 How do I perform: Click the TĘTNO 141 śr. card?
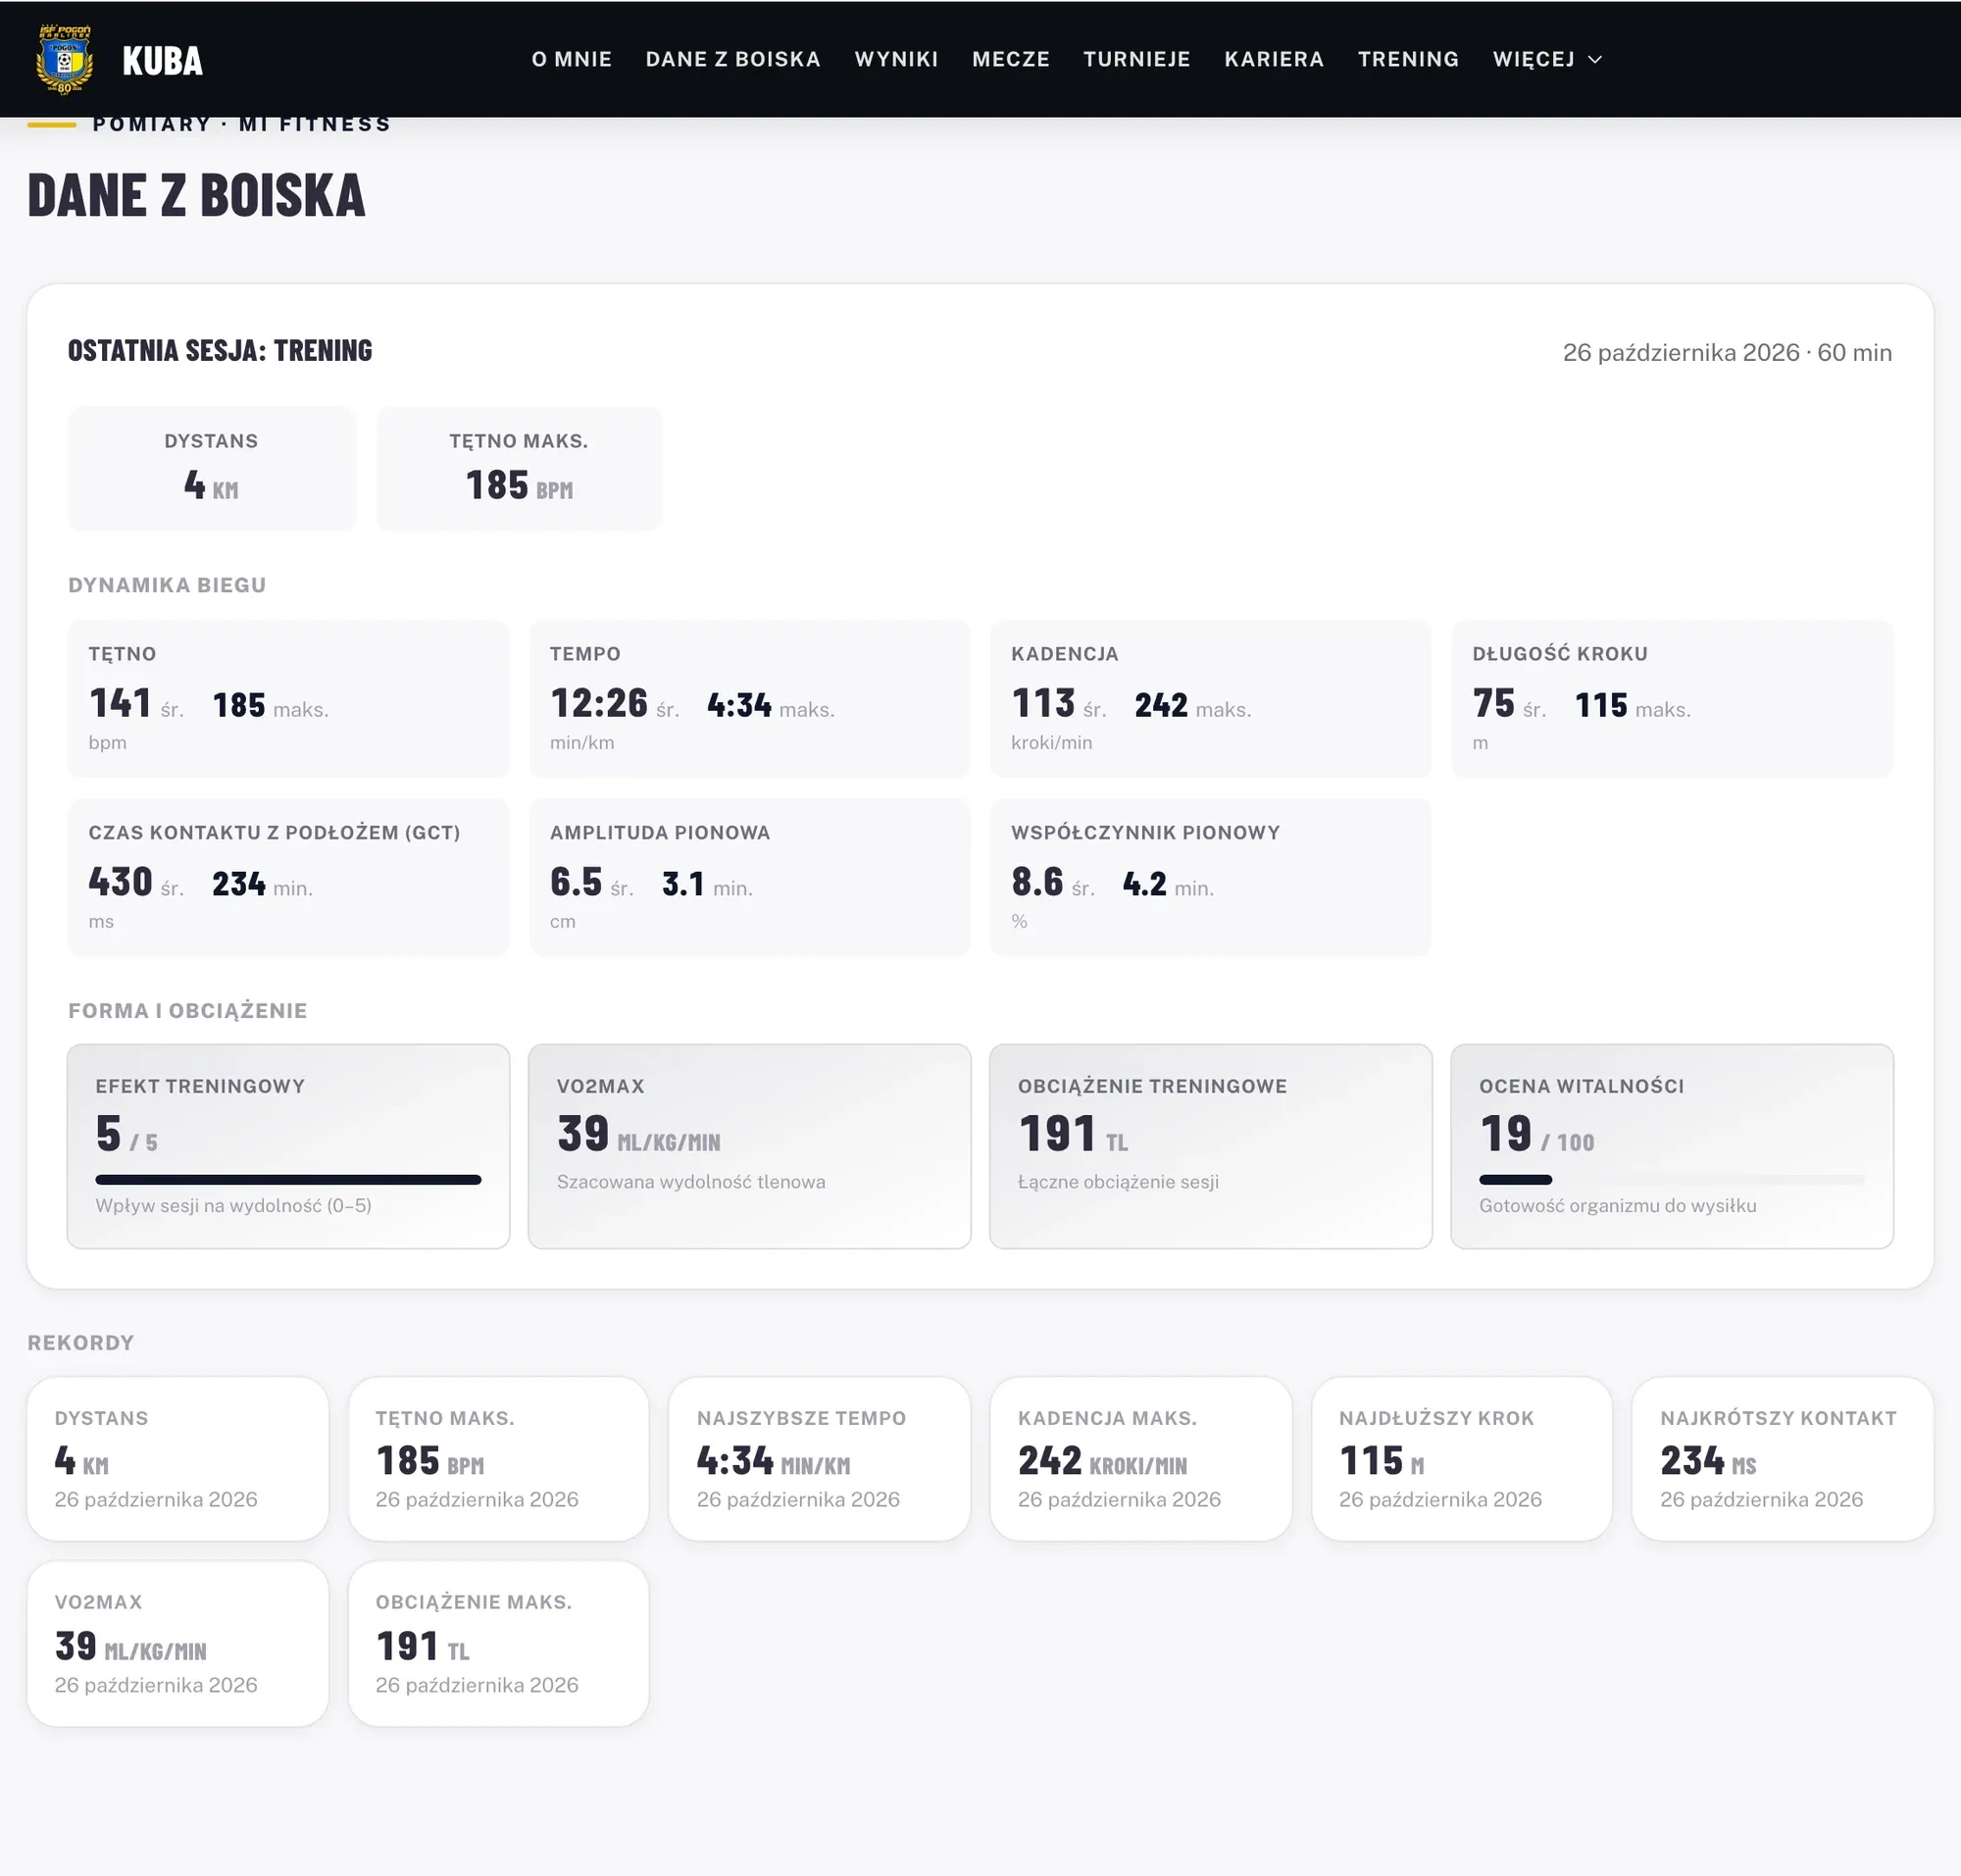[288, 698]
